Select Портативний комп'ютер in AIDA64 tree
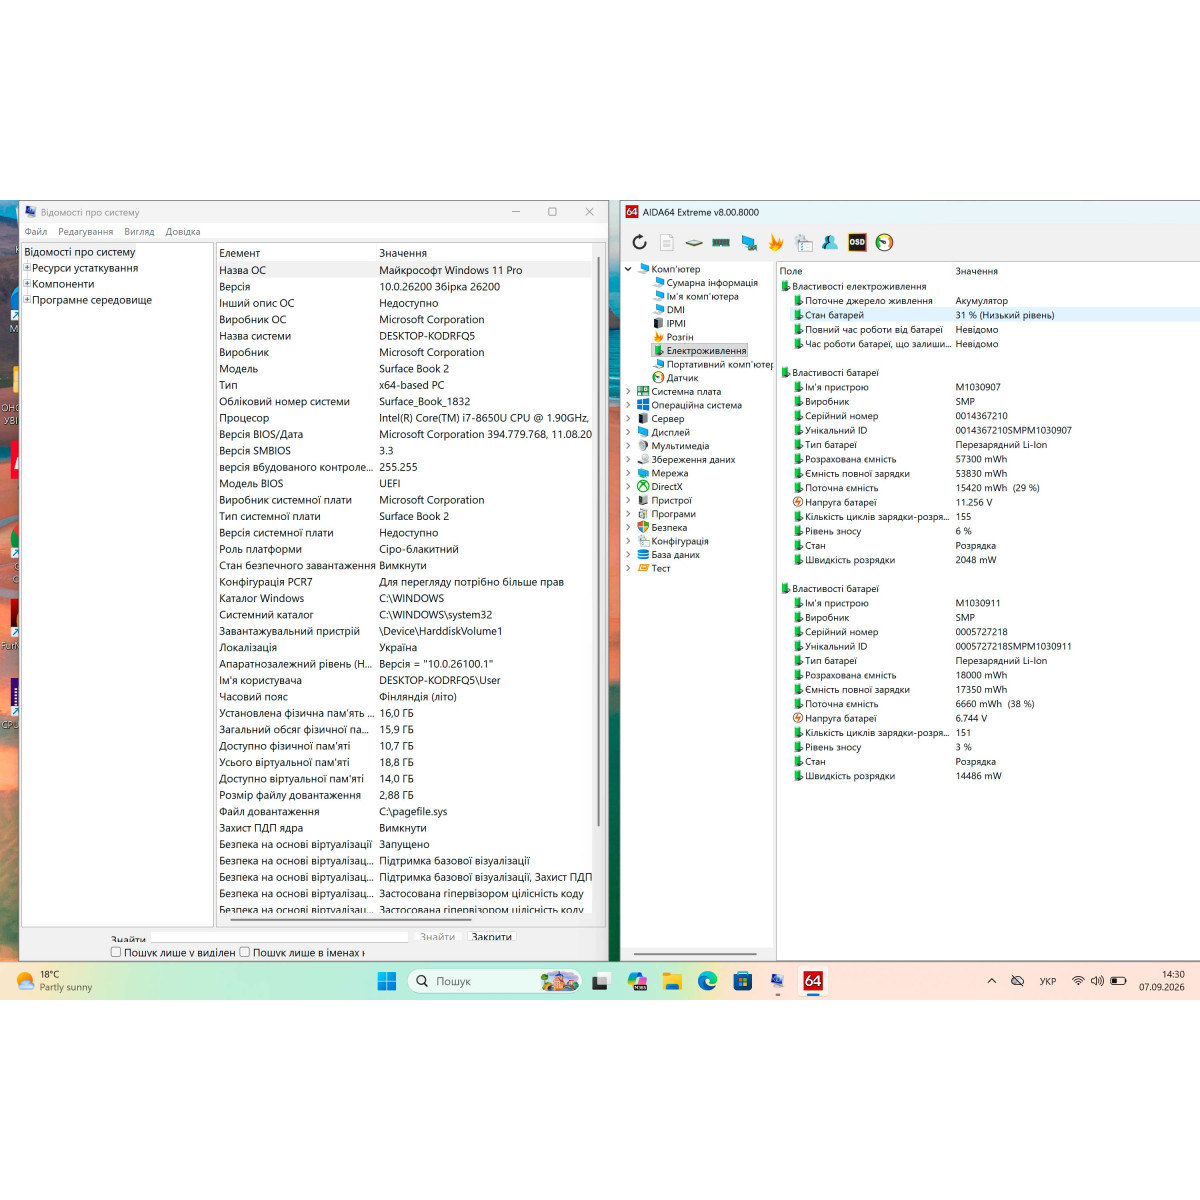The image size is (1200, 1200). pos(719,364)
